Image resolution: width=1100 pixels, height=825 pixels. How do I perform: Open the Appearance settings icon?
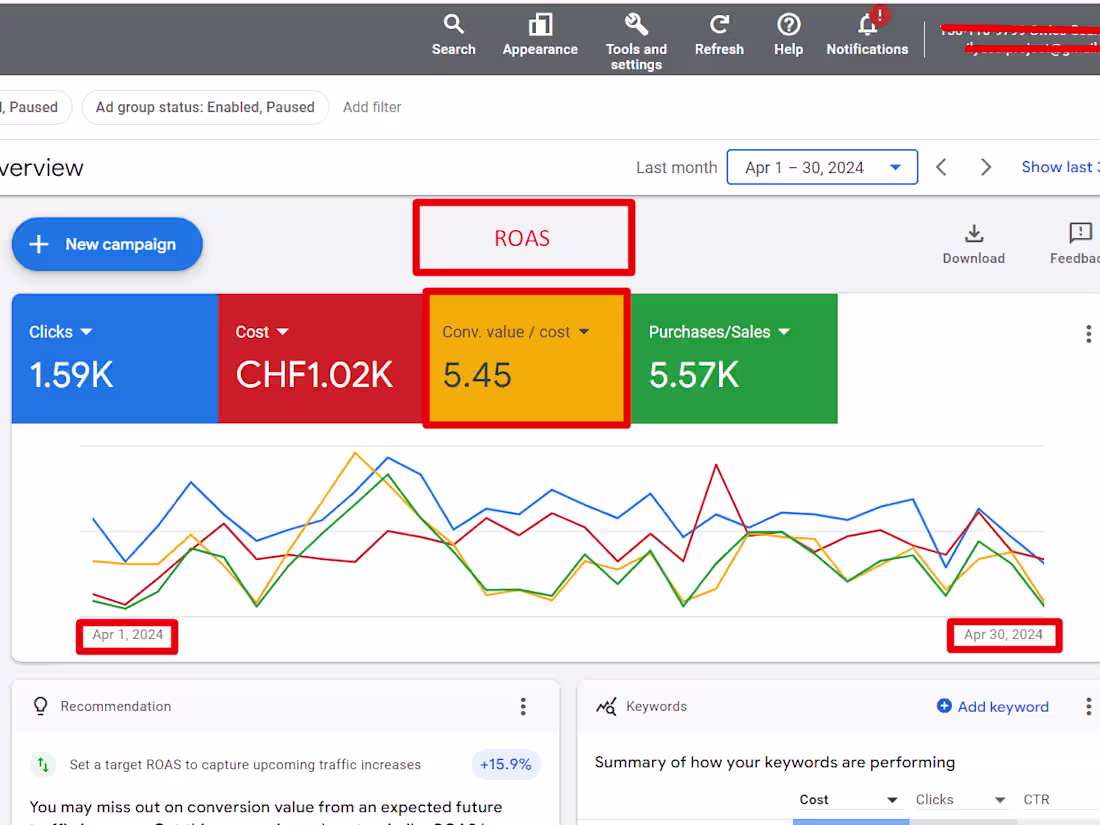coord(539,35)
